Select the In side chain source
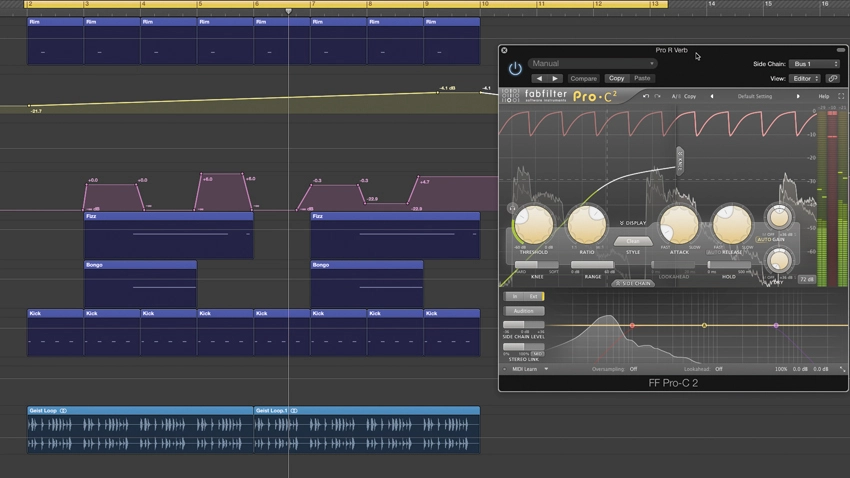This screenshot has width=850, height=478. 514,296
